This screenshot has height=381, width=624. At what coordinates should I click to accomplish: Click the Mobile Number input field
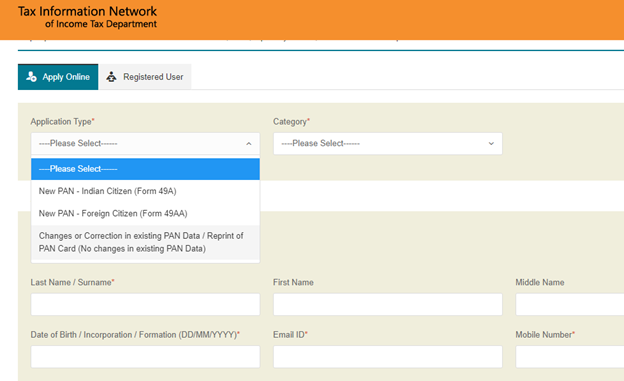pyautogui.click(x=570, y=357)
